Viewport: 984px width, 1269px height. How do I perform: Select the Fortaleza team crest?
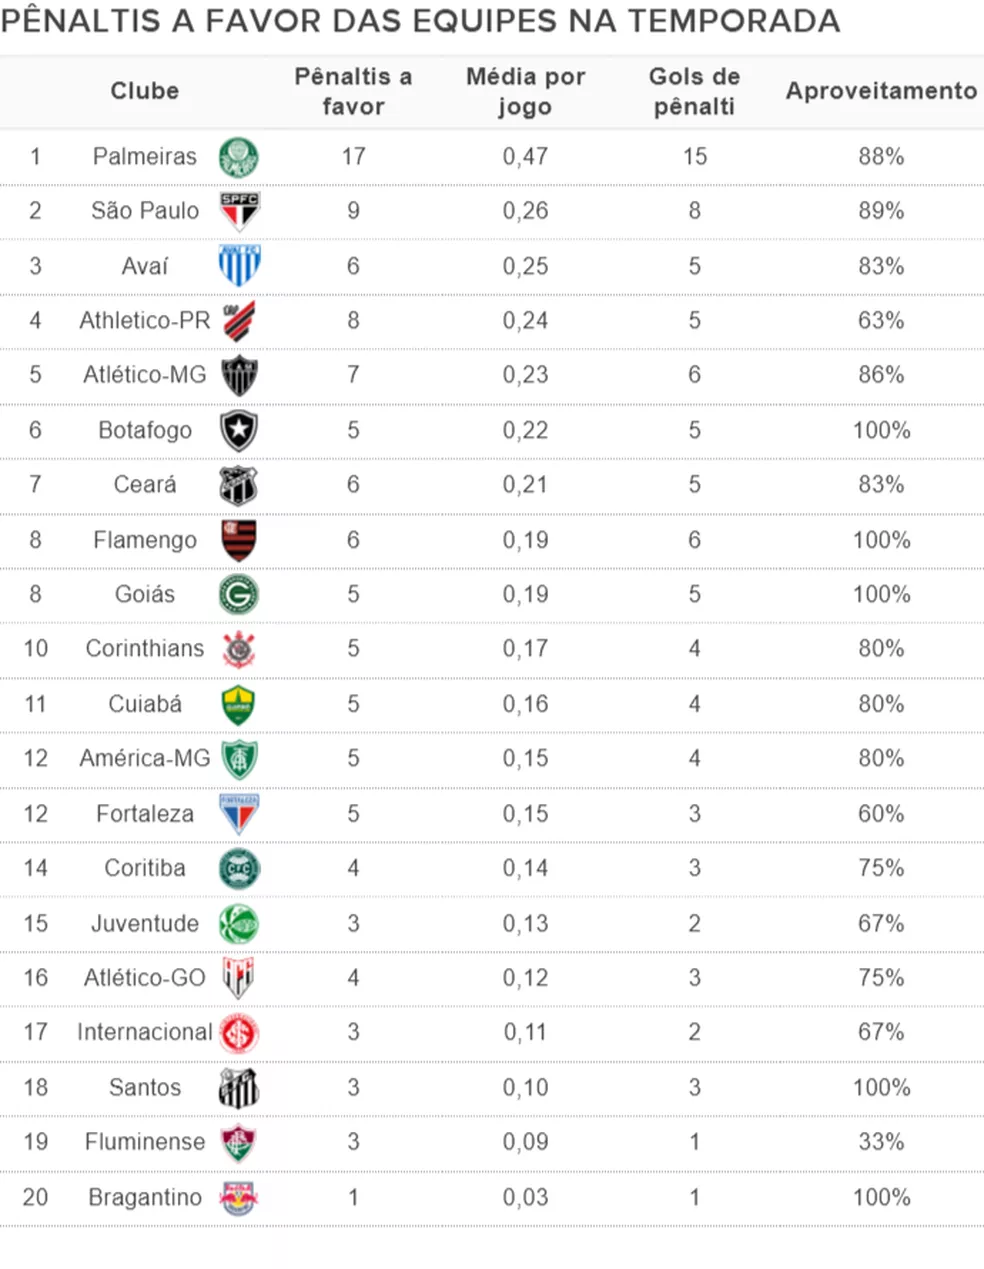point(239,813)
